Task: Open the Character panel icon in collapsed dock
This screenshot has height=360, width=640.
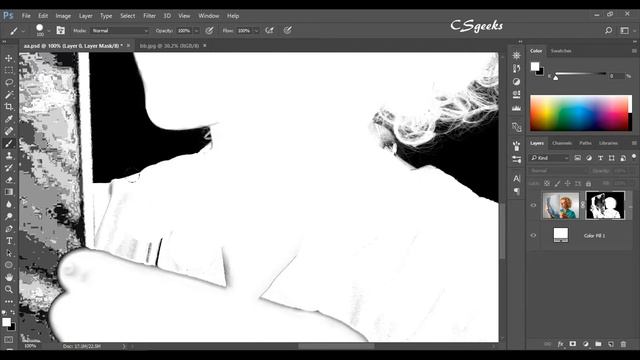Action: coord(516,178)
